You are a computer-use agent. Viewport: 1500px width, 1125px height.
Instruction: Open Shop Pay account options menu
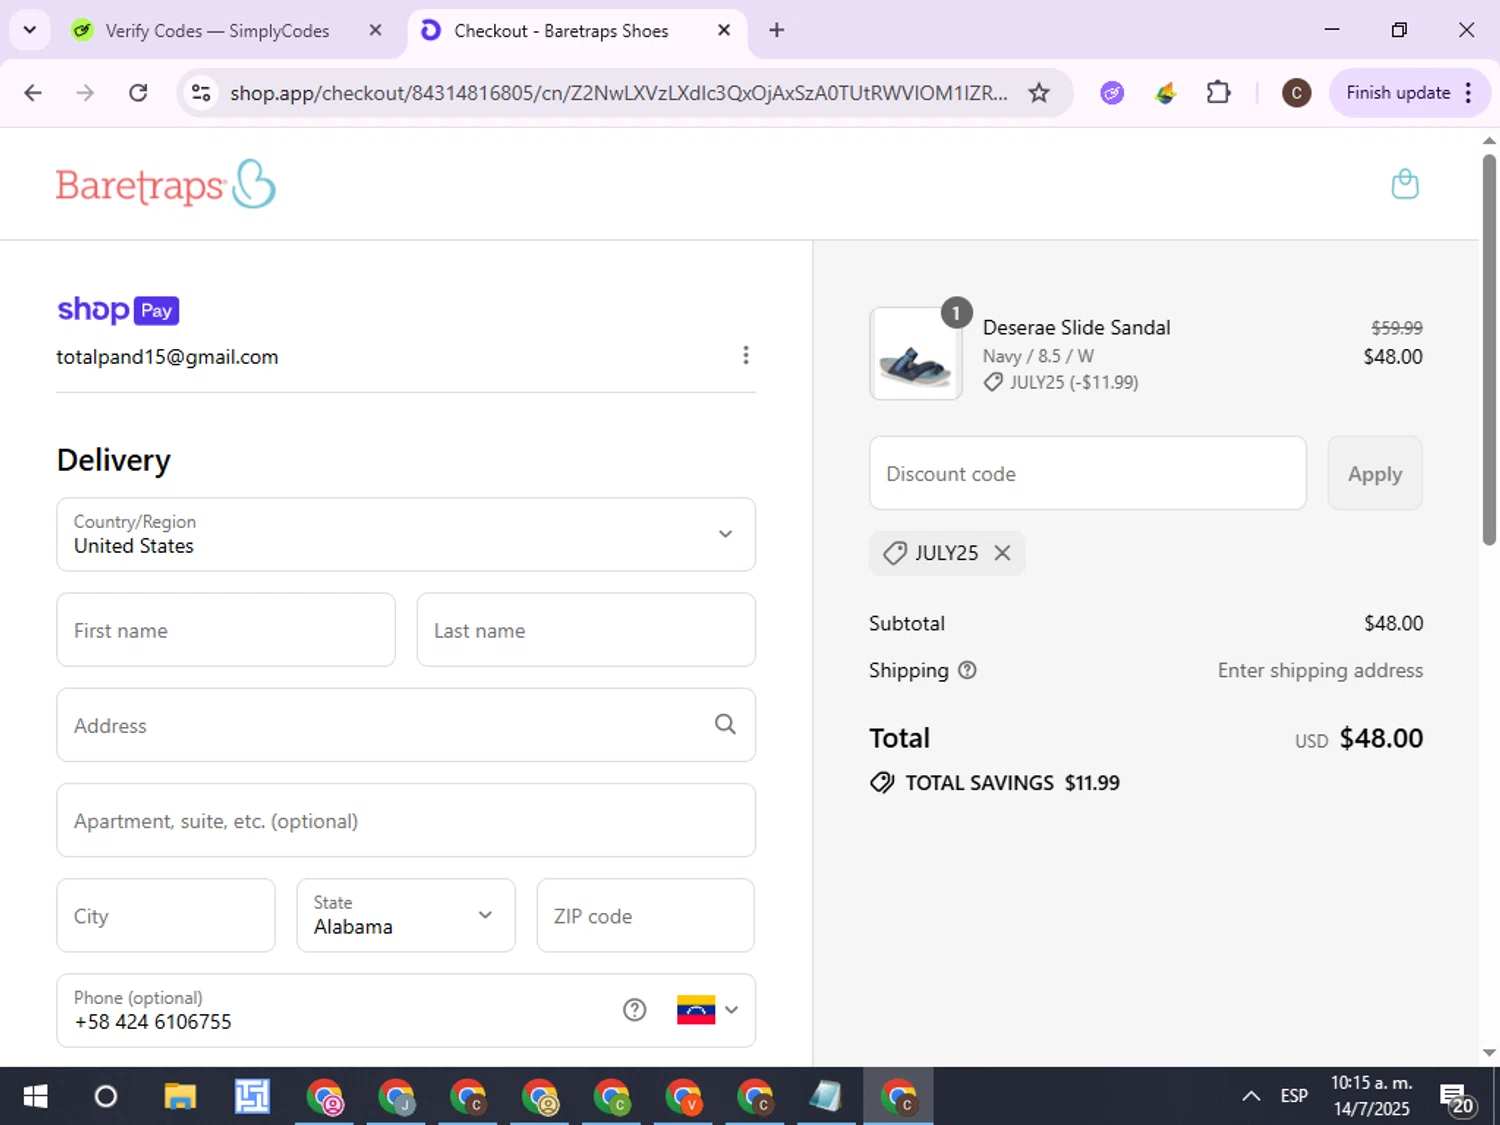(x=745, y=356)
